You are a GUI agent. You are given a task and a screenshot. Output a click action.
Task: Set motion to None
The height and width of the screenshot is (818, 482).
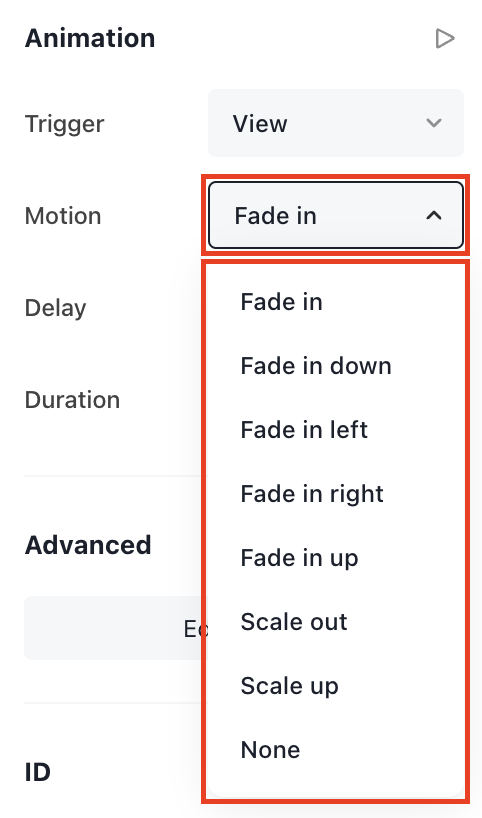pyautogui.click(x=270, y=750)
